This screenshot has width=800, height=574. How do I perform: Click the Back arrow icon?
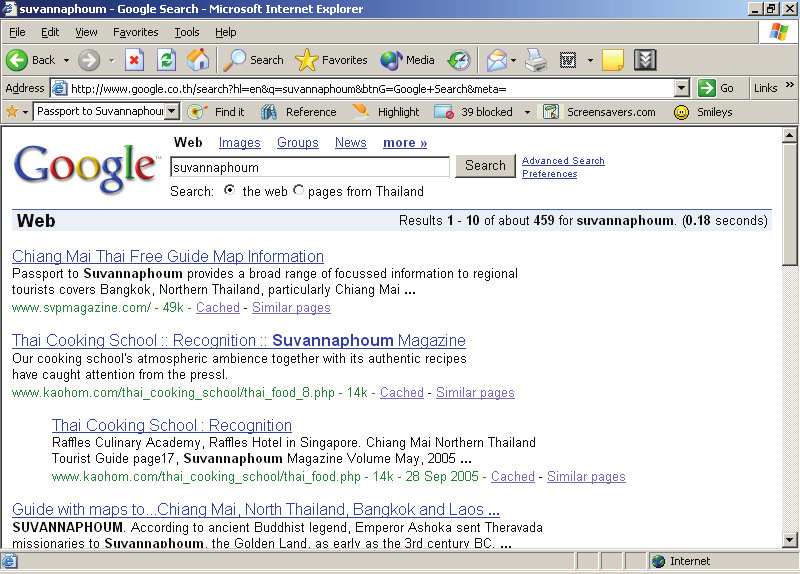coord(16,60)
